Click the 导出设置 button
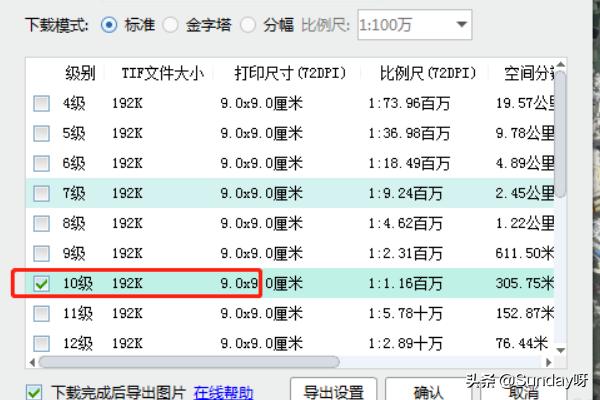600x400 pixels. coord(333,390)
